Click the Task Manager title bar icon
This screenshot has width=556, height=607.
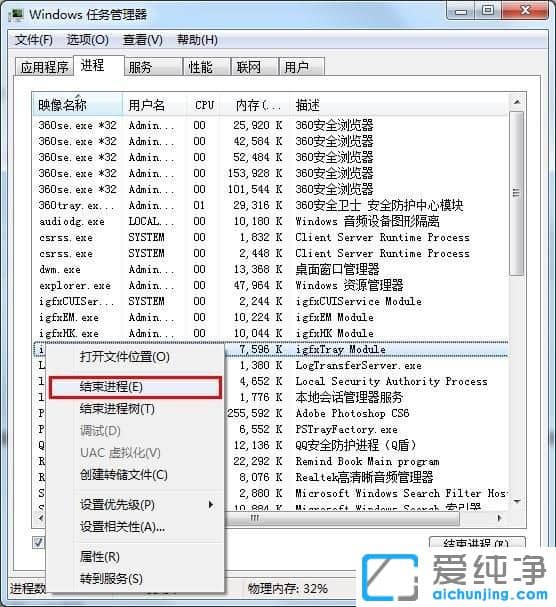16,15
